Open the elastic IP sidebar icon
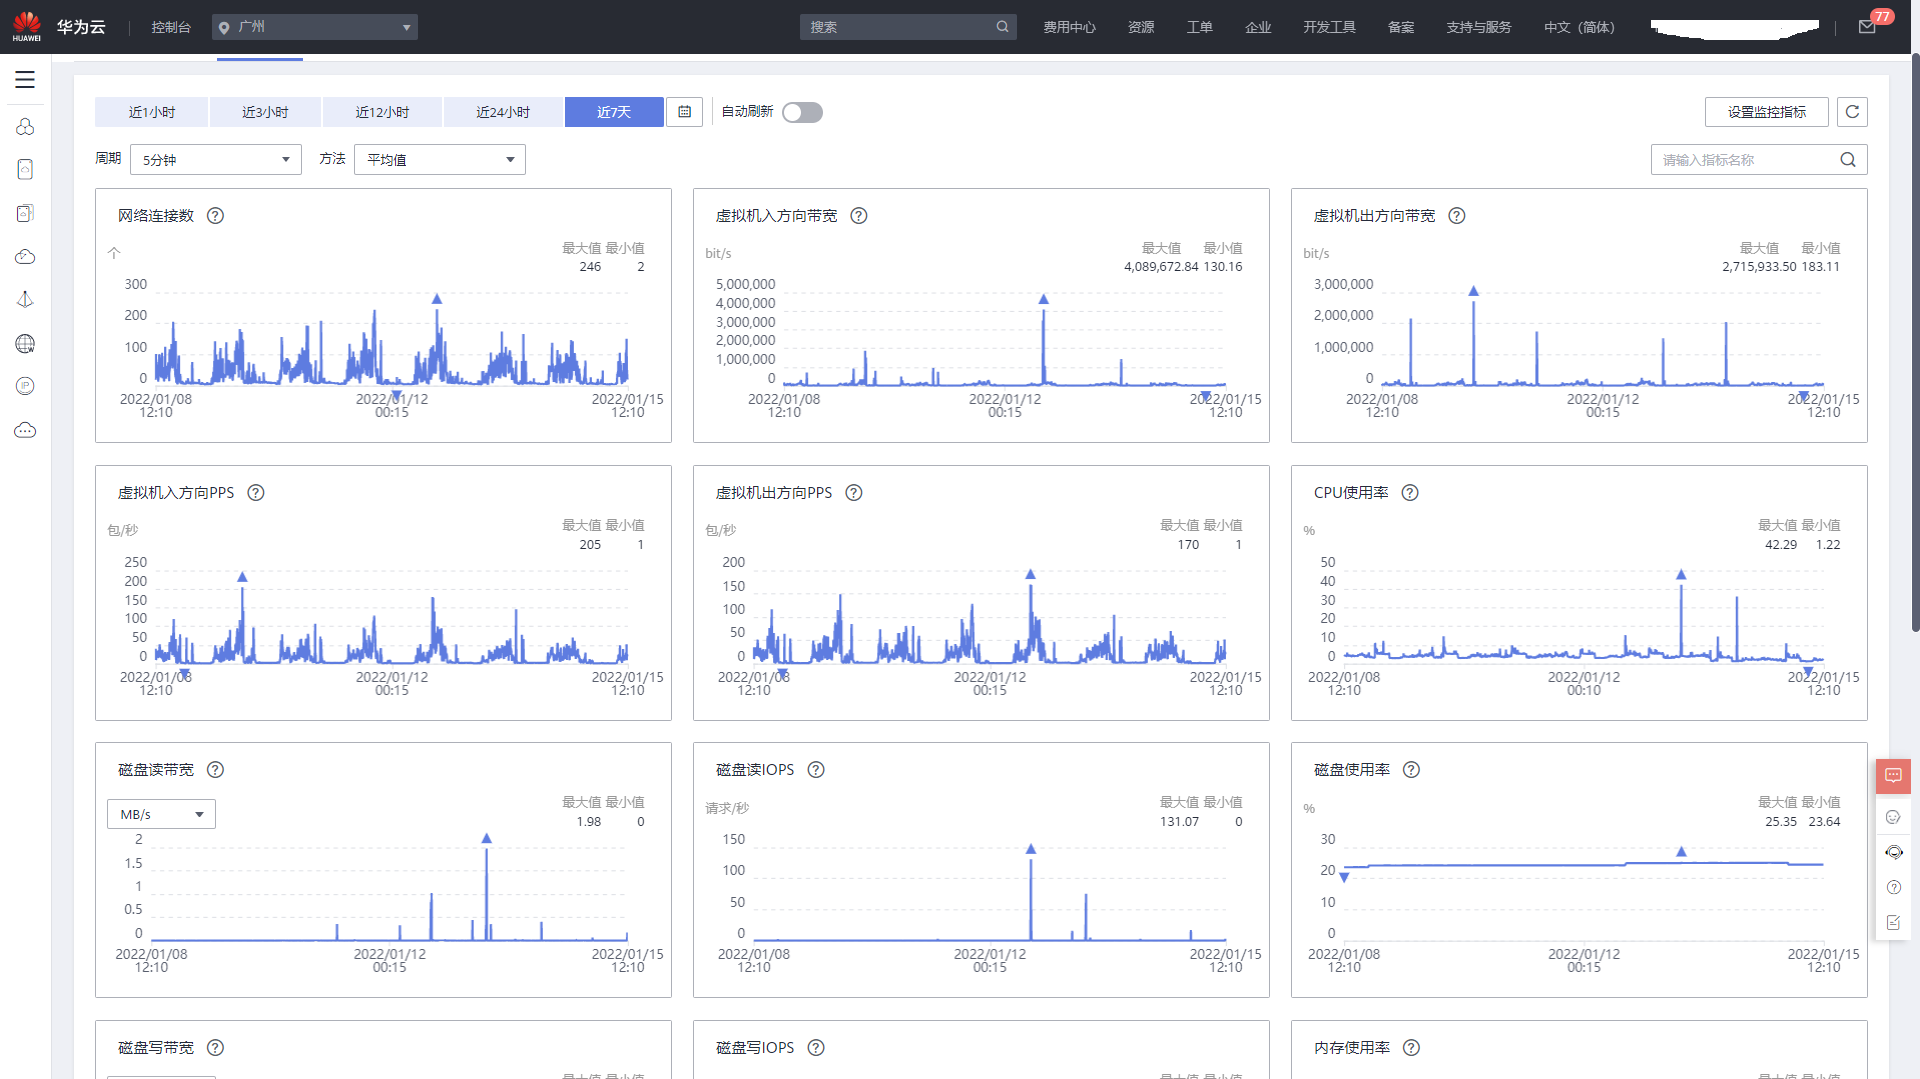The height and width of the screenshot is (1079, 1920). [25, 387]
